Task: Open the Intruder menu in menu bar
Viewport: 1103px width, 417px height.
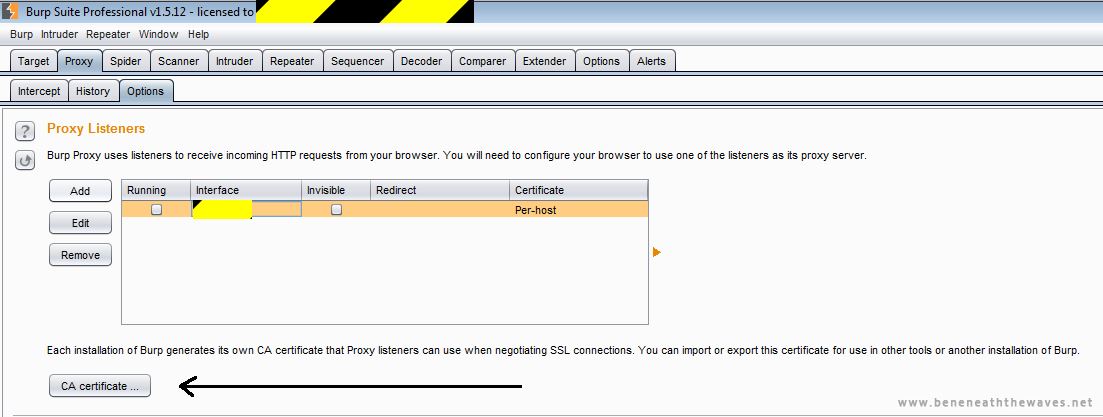Action: [60, 34]
